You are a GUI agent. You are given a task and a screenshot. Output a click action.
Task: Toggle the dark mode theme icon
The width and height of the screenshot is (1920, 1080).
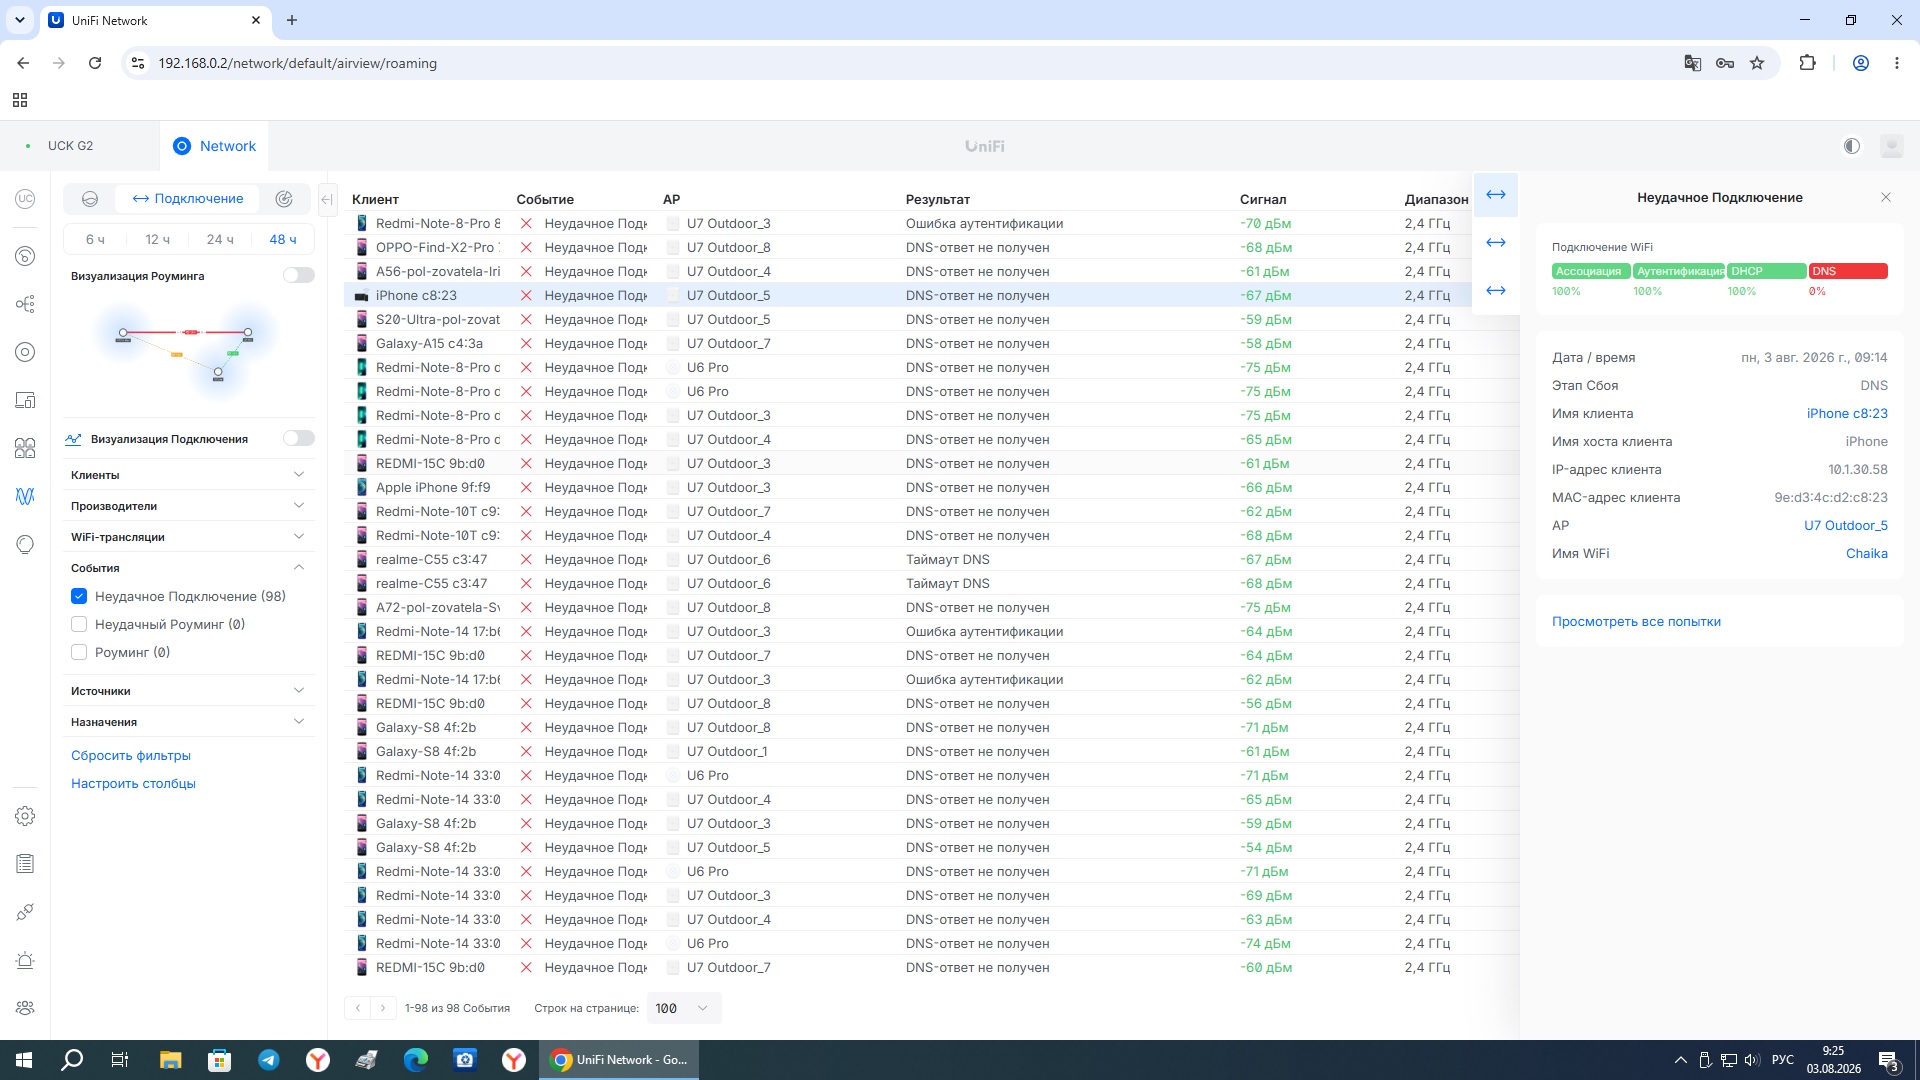pos(1852,146)
